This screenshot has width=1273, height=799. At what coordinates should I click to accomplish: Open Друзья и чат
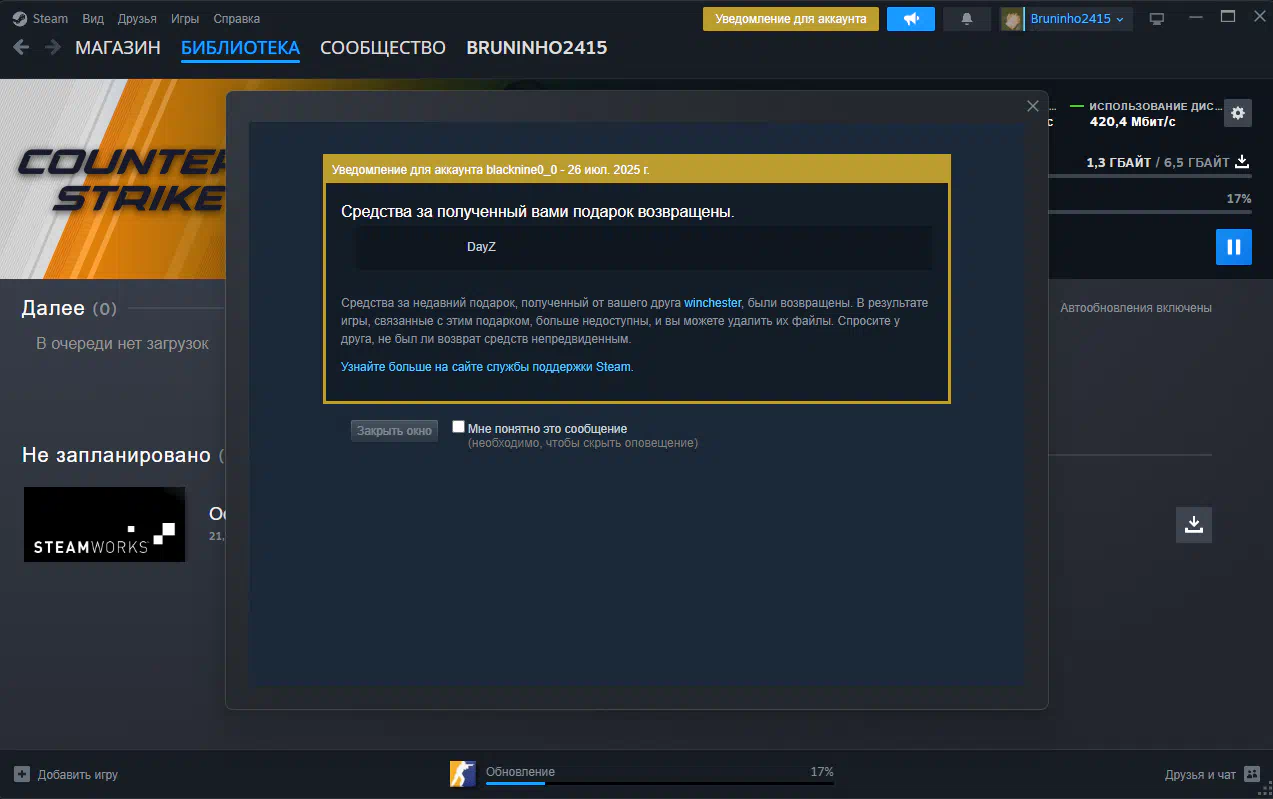pyautogui.click(x=1200, y=775)
